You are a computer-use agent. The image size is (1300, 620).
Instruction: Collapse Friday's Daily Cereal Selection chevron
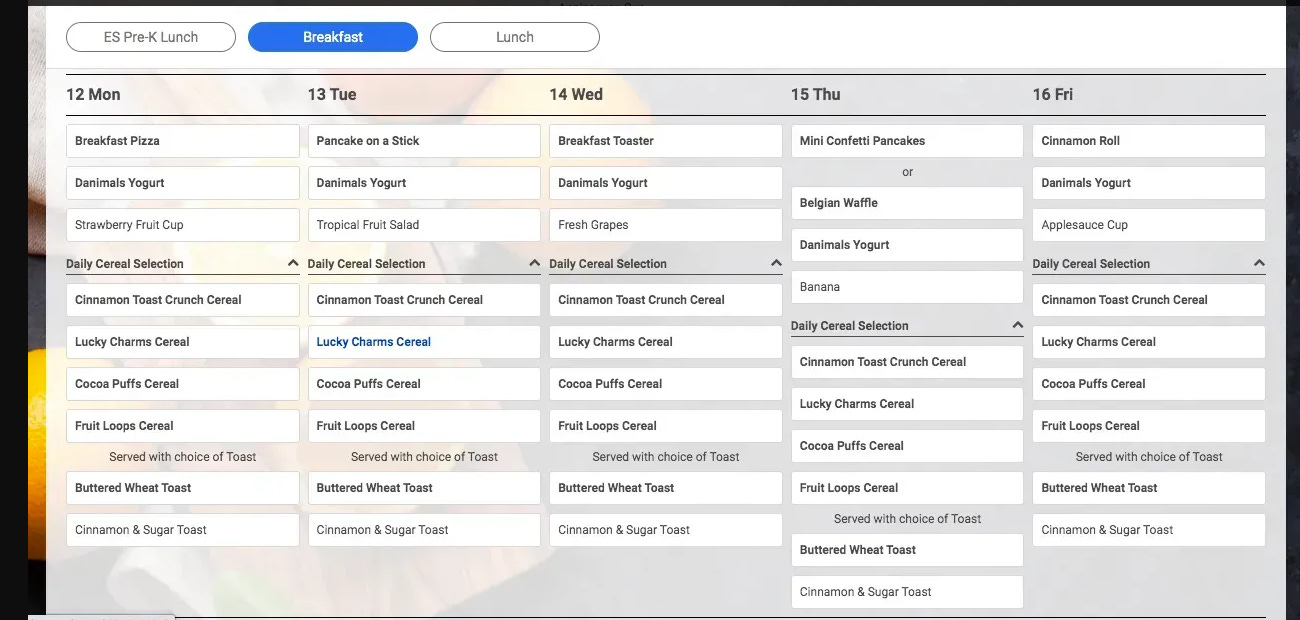pos(1259,264)
